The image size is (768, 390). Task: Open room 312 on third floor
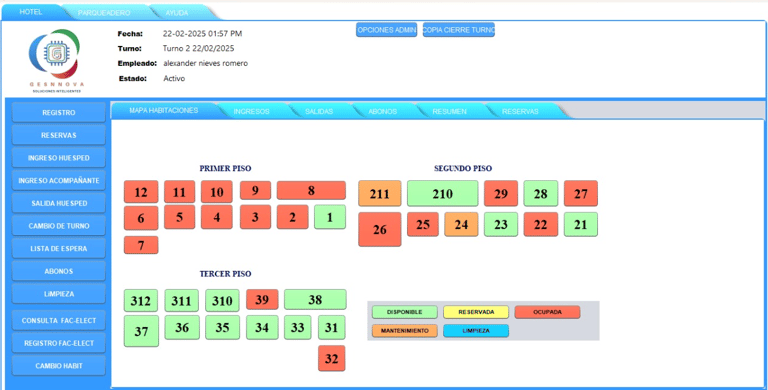click(141, 300)
